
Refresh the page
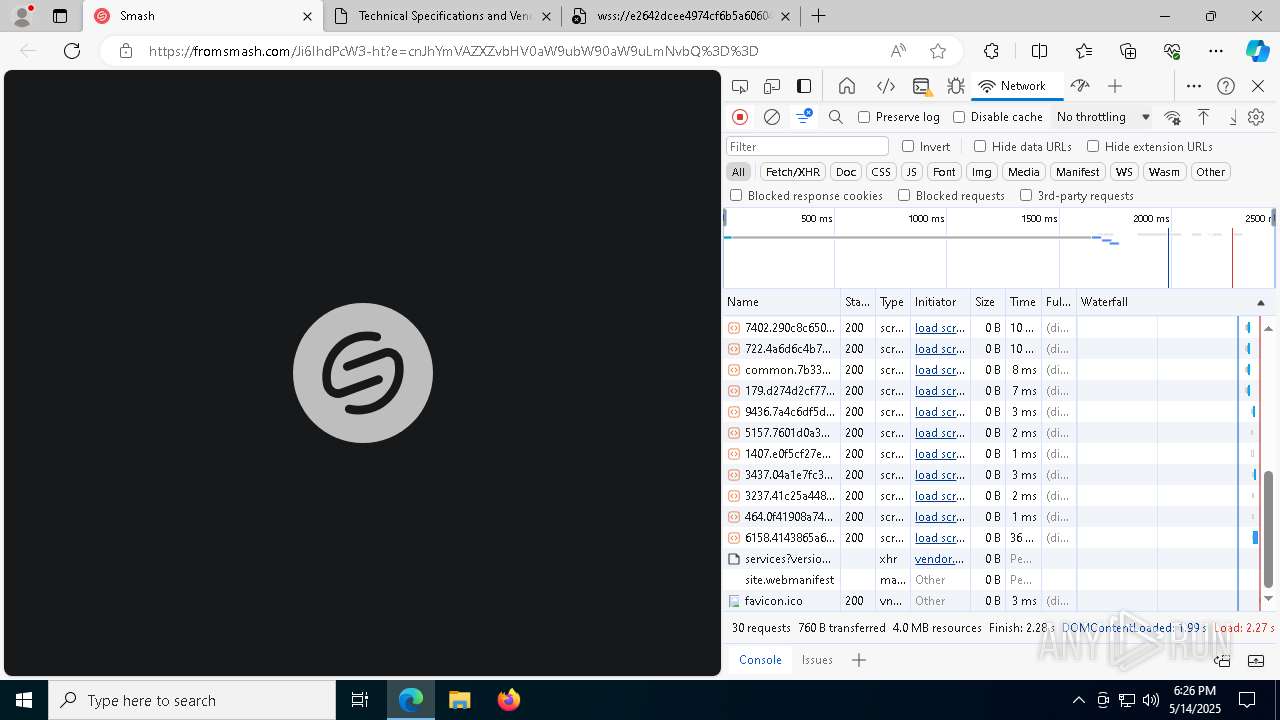(x=72, y=51)
